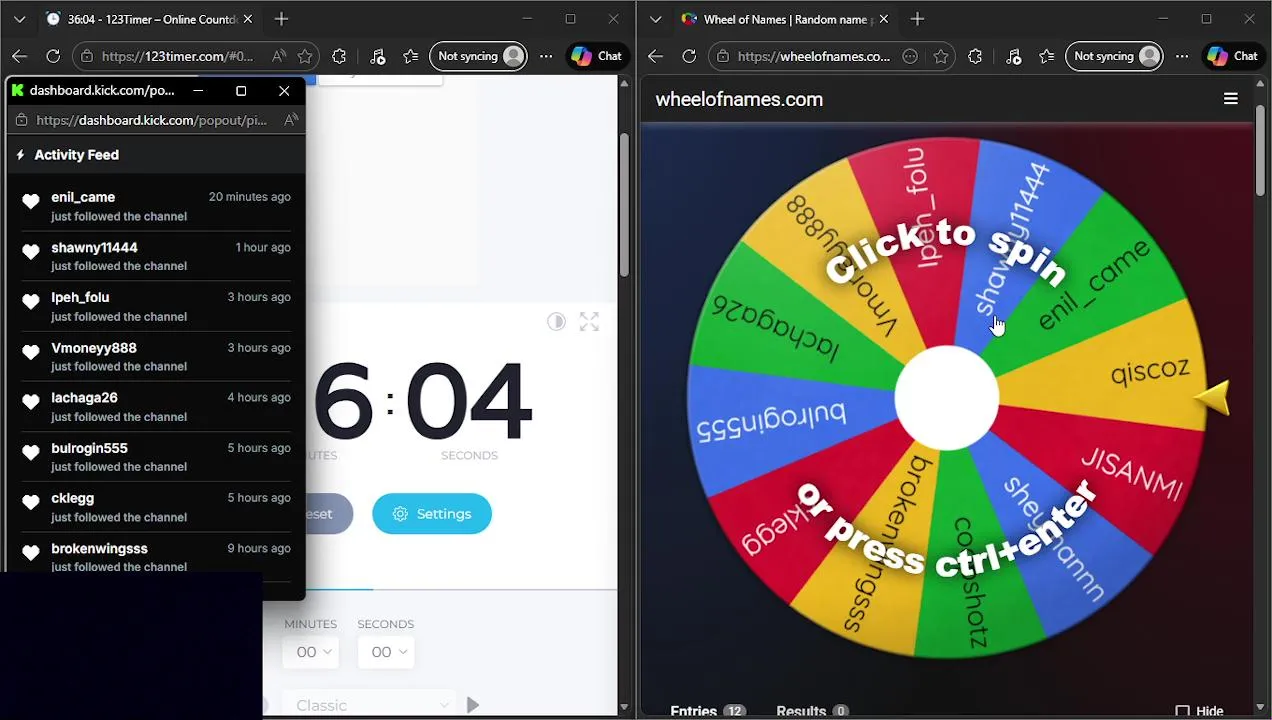Switch to the Entries tab
The height and width of the screenshot is (720, 1272).
[x=708, y=710]
